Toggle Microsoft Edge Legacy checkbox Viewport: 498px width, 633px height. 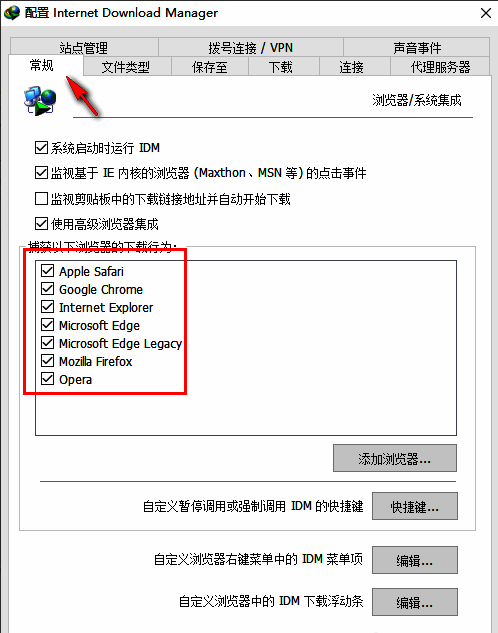point(48,343)
